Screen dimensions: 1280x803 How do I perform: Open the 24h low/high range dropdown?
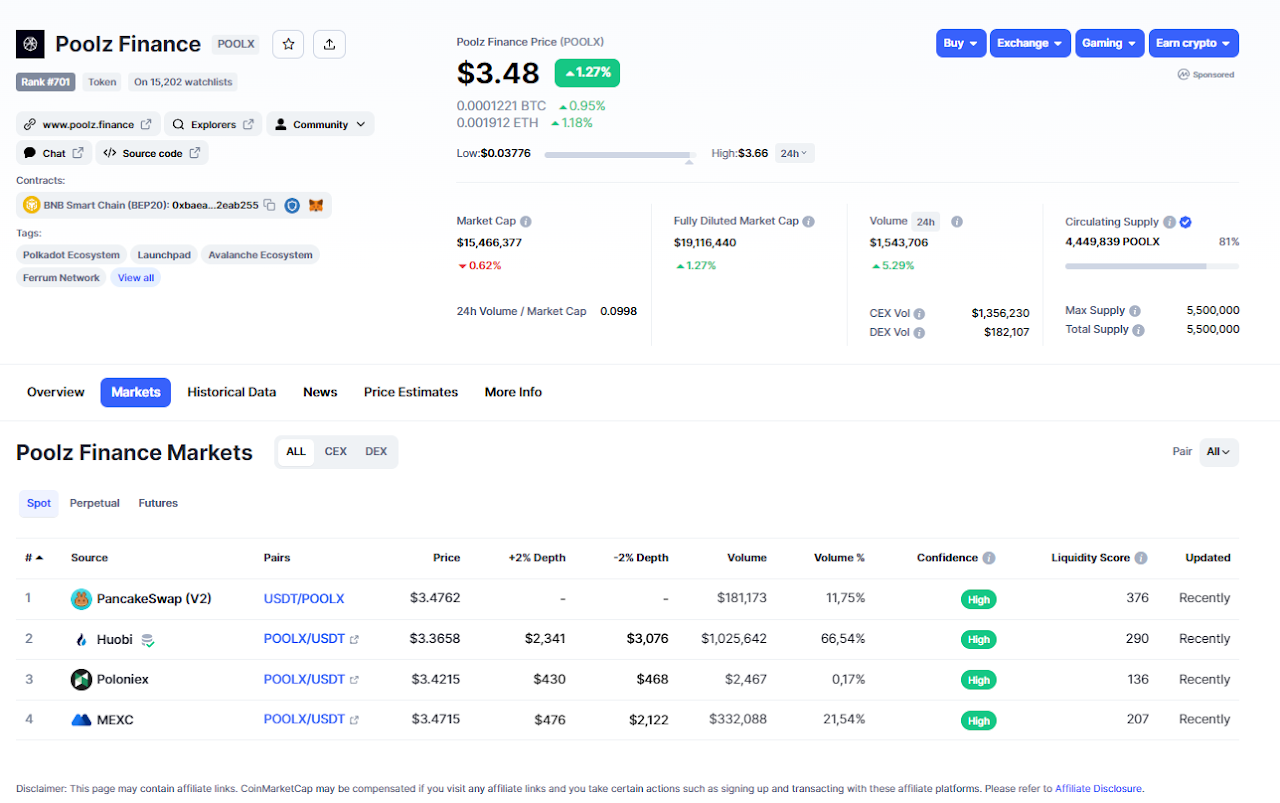(x=796, y=153)
